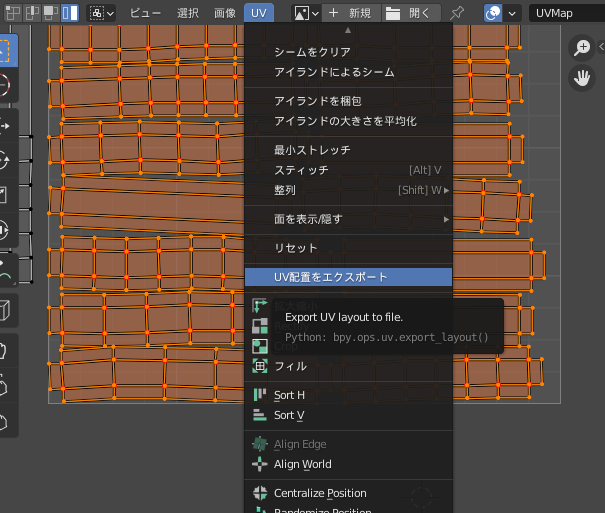Open the image browse dropdown
Image resolution: width=605 pixels, height=513 pixels.
(x=306, y=13)
